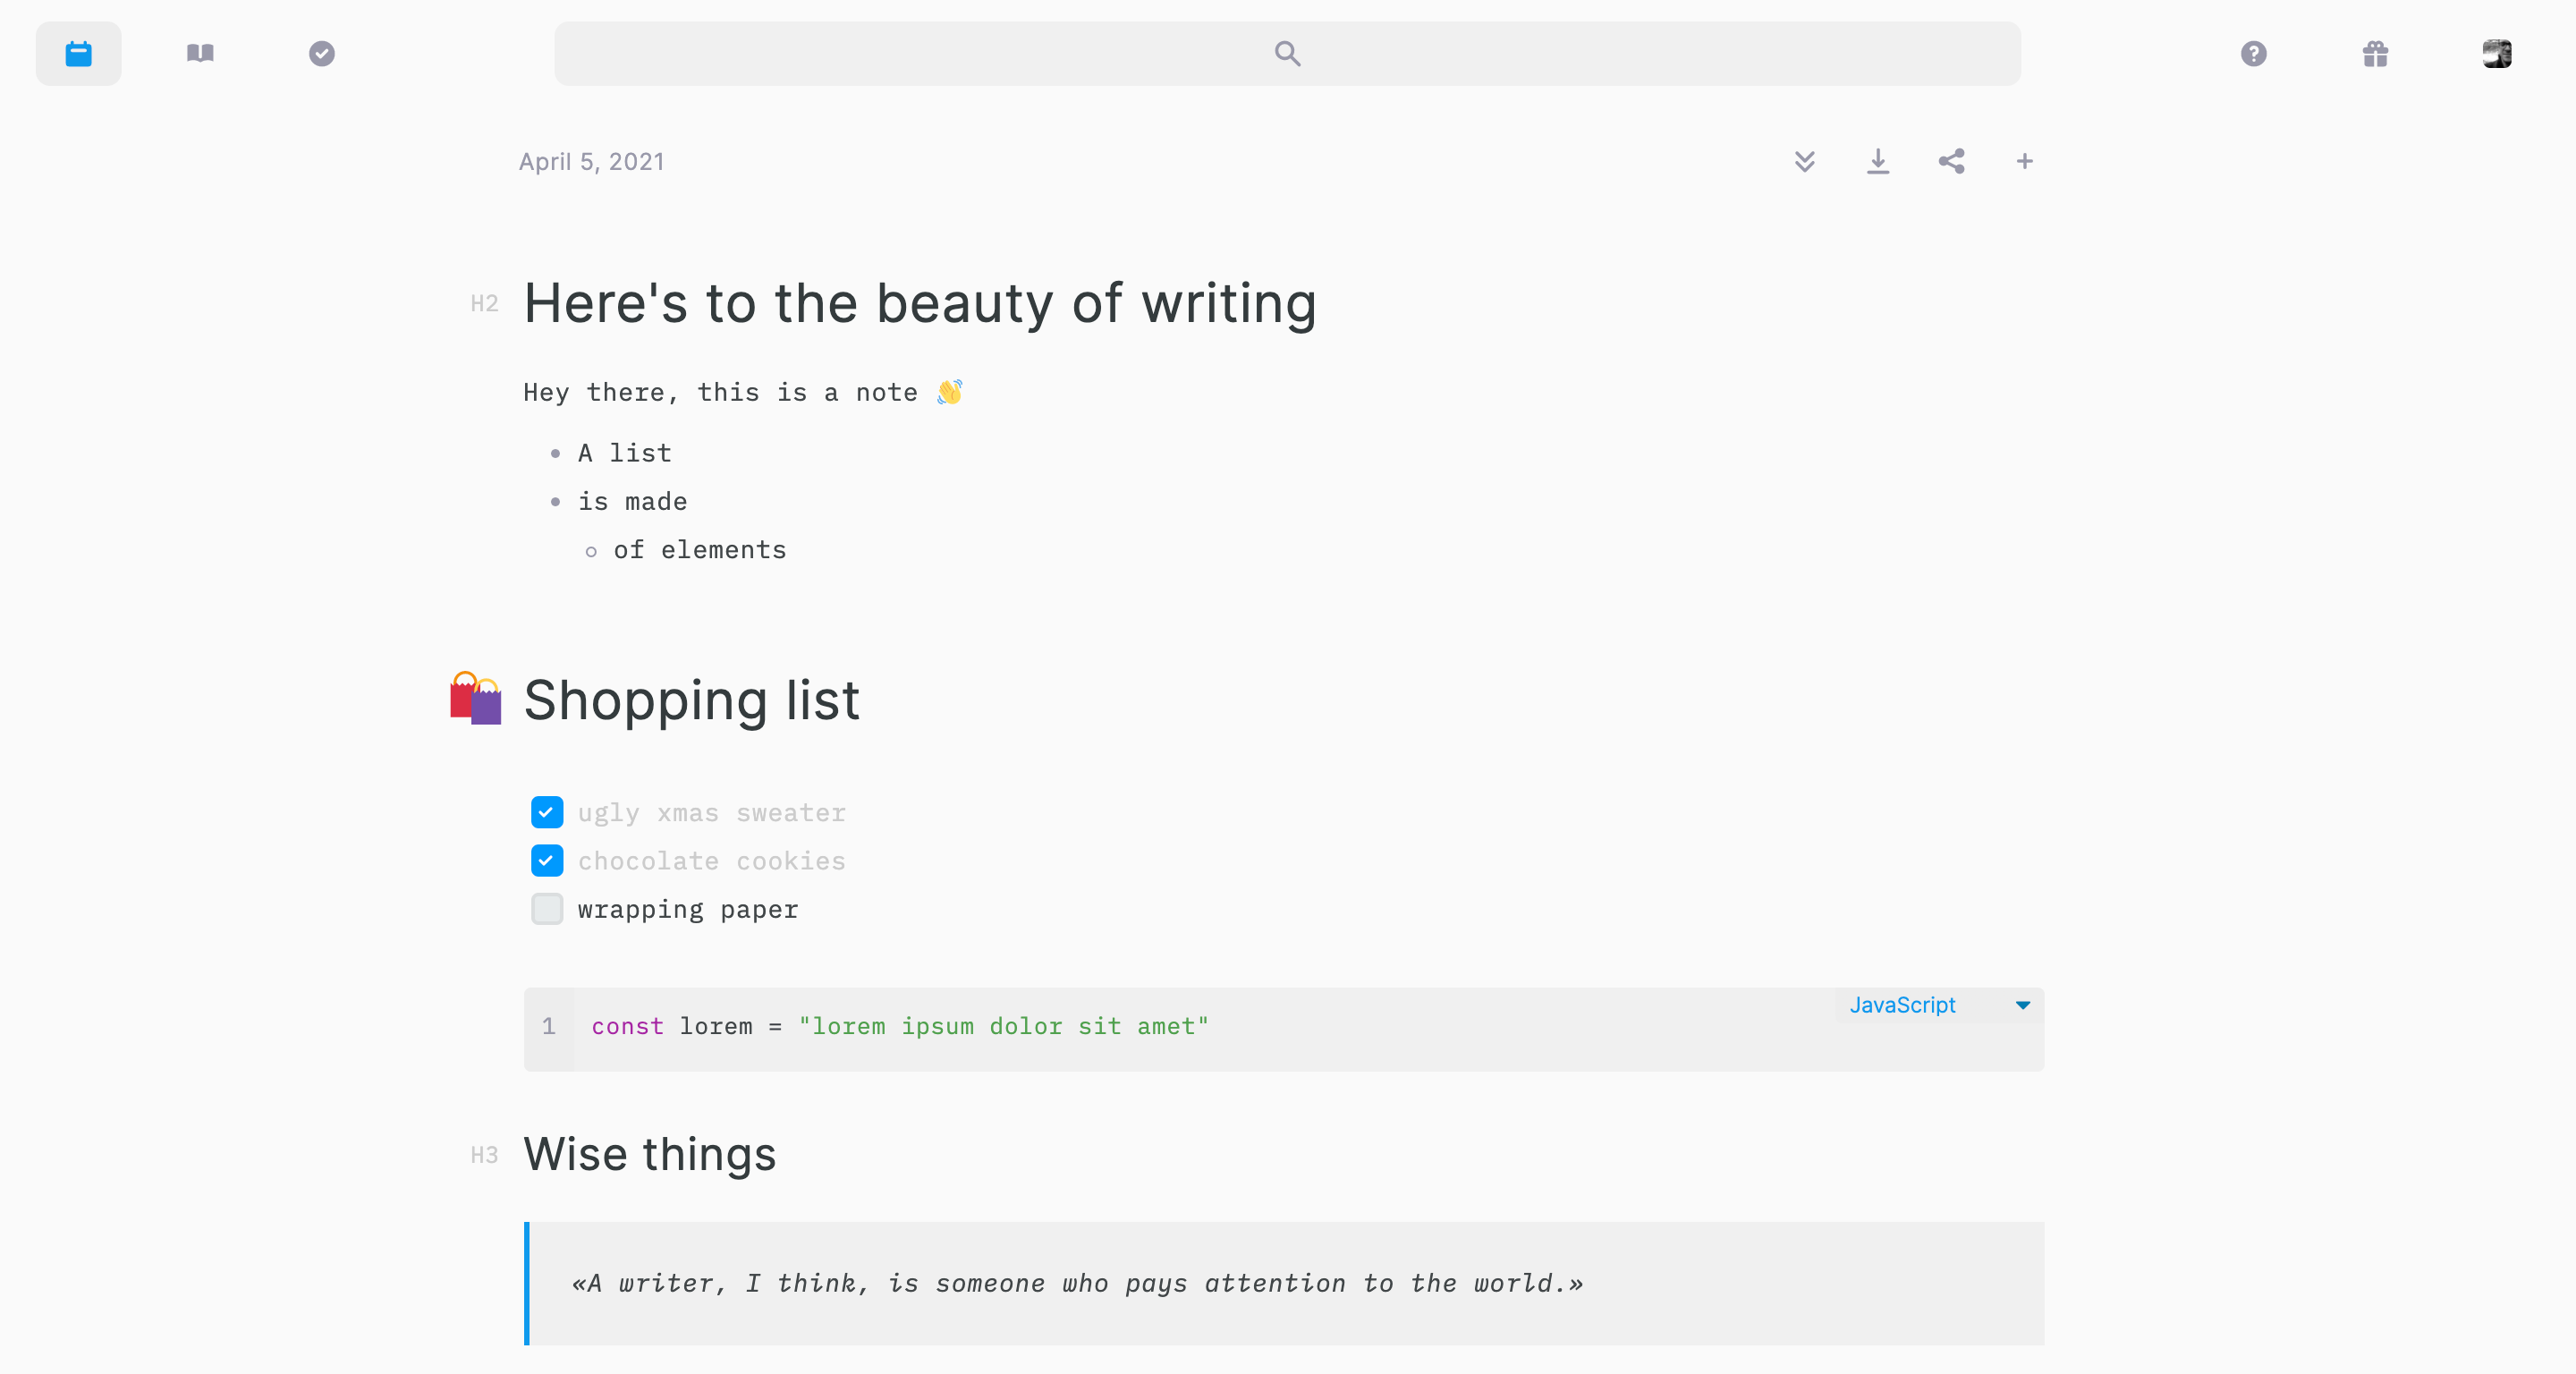2576x1374 pixels.
Task: Uncheck the chocolate cookies checkbox
Action: [x=547, y=860]
